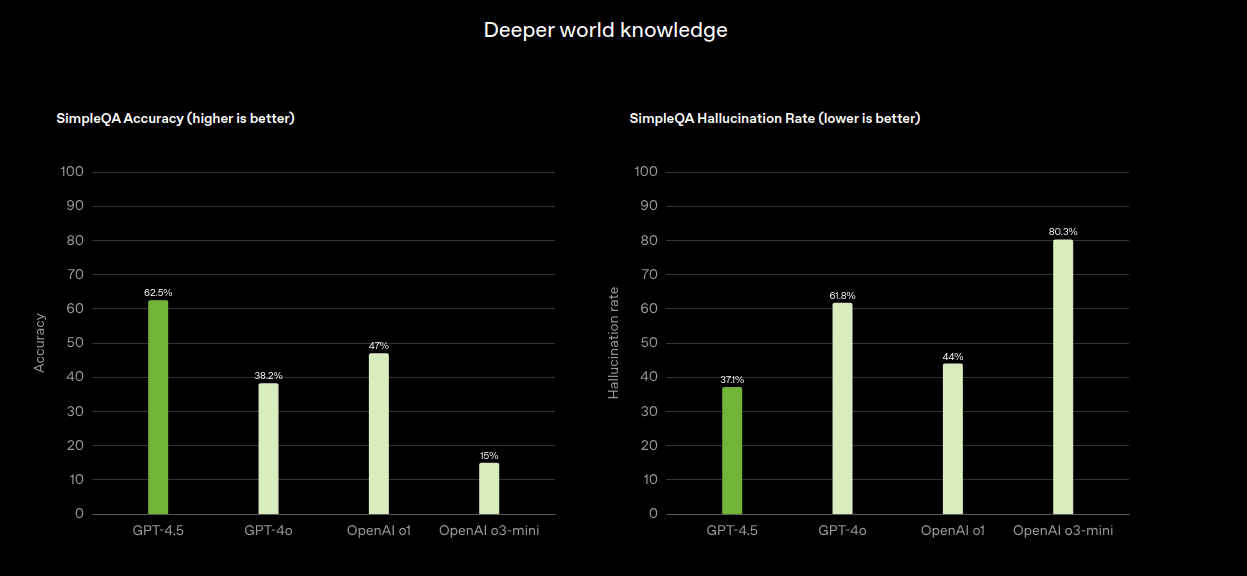Click the 100 tick on accuracy chart axis
Viewport: 1247px width, 576px height.
pos(72,172)
